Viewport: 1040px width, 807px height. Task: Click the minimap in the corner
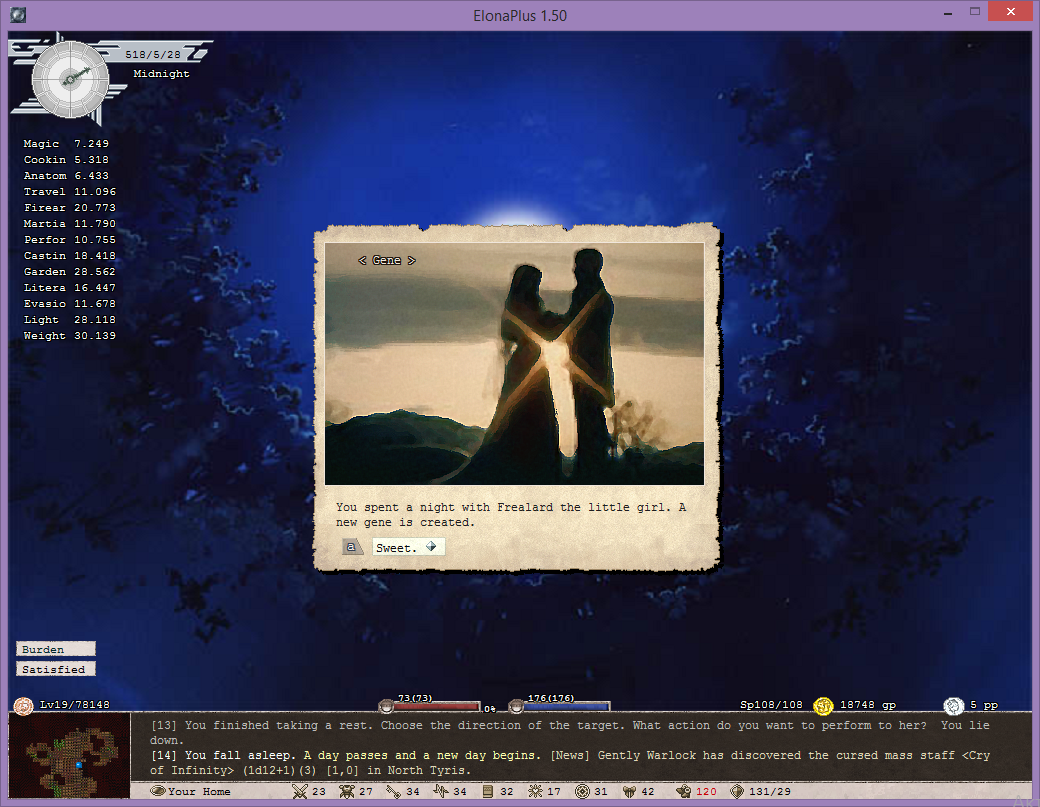coord(69,755)
